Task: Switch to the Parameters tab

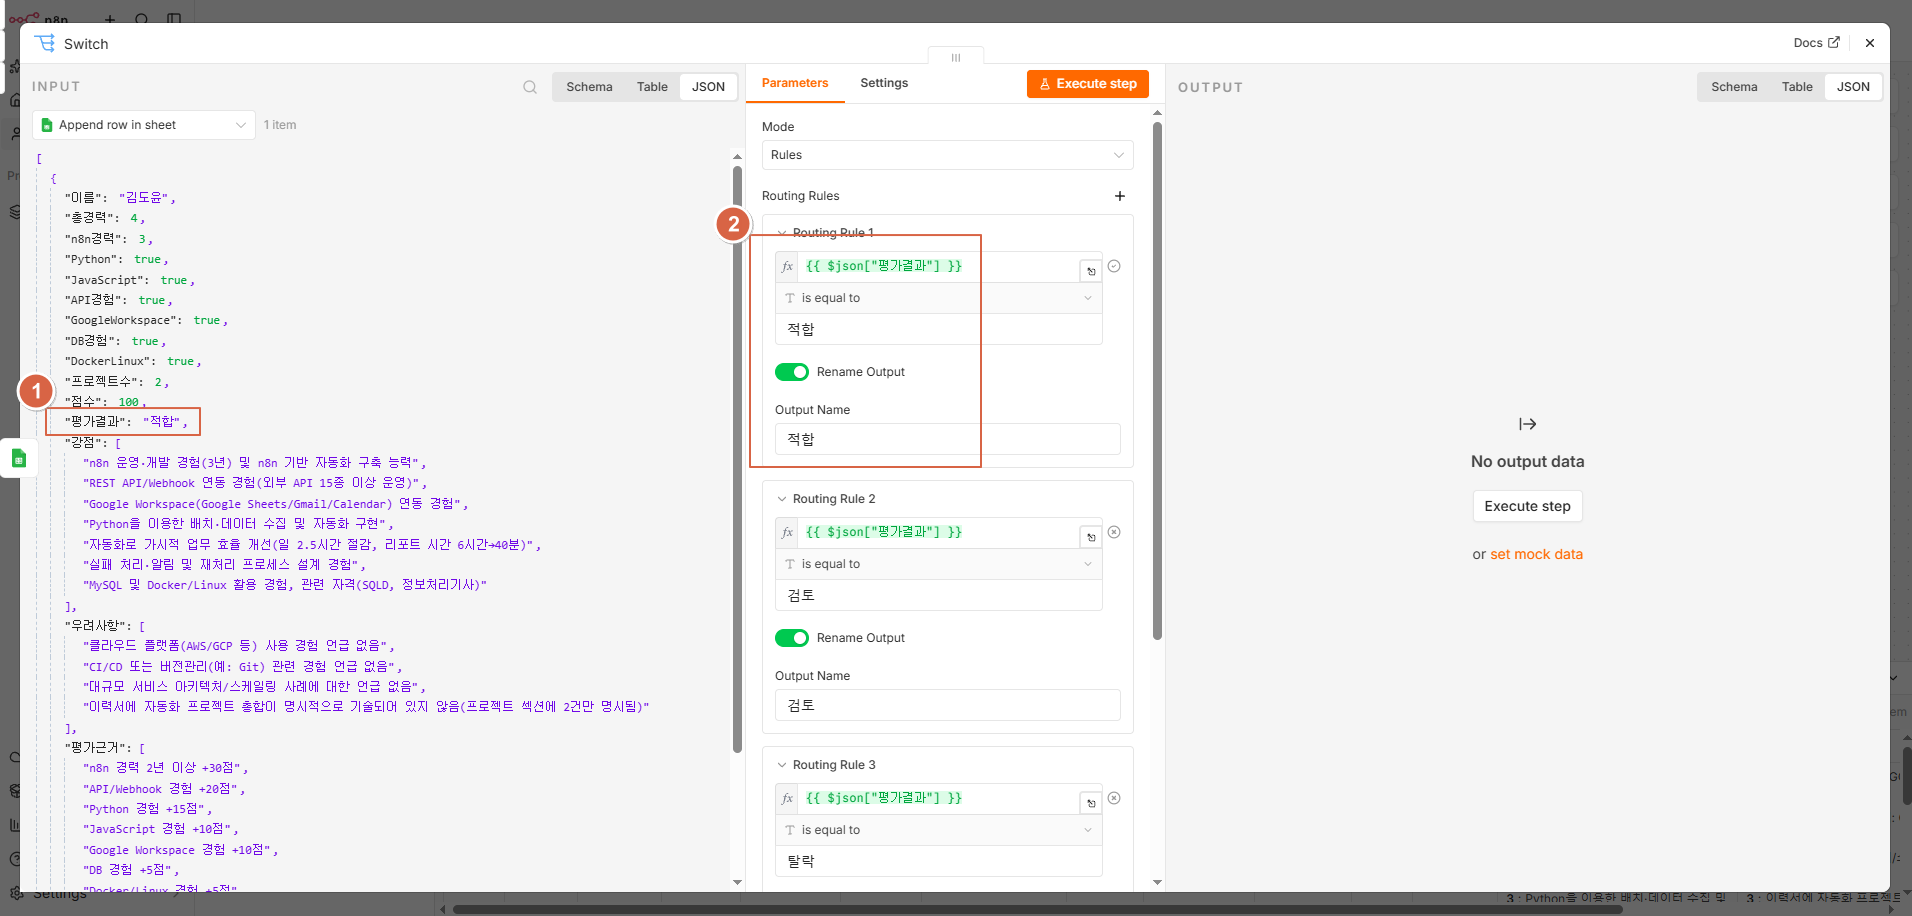Action: coord(795,83)
